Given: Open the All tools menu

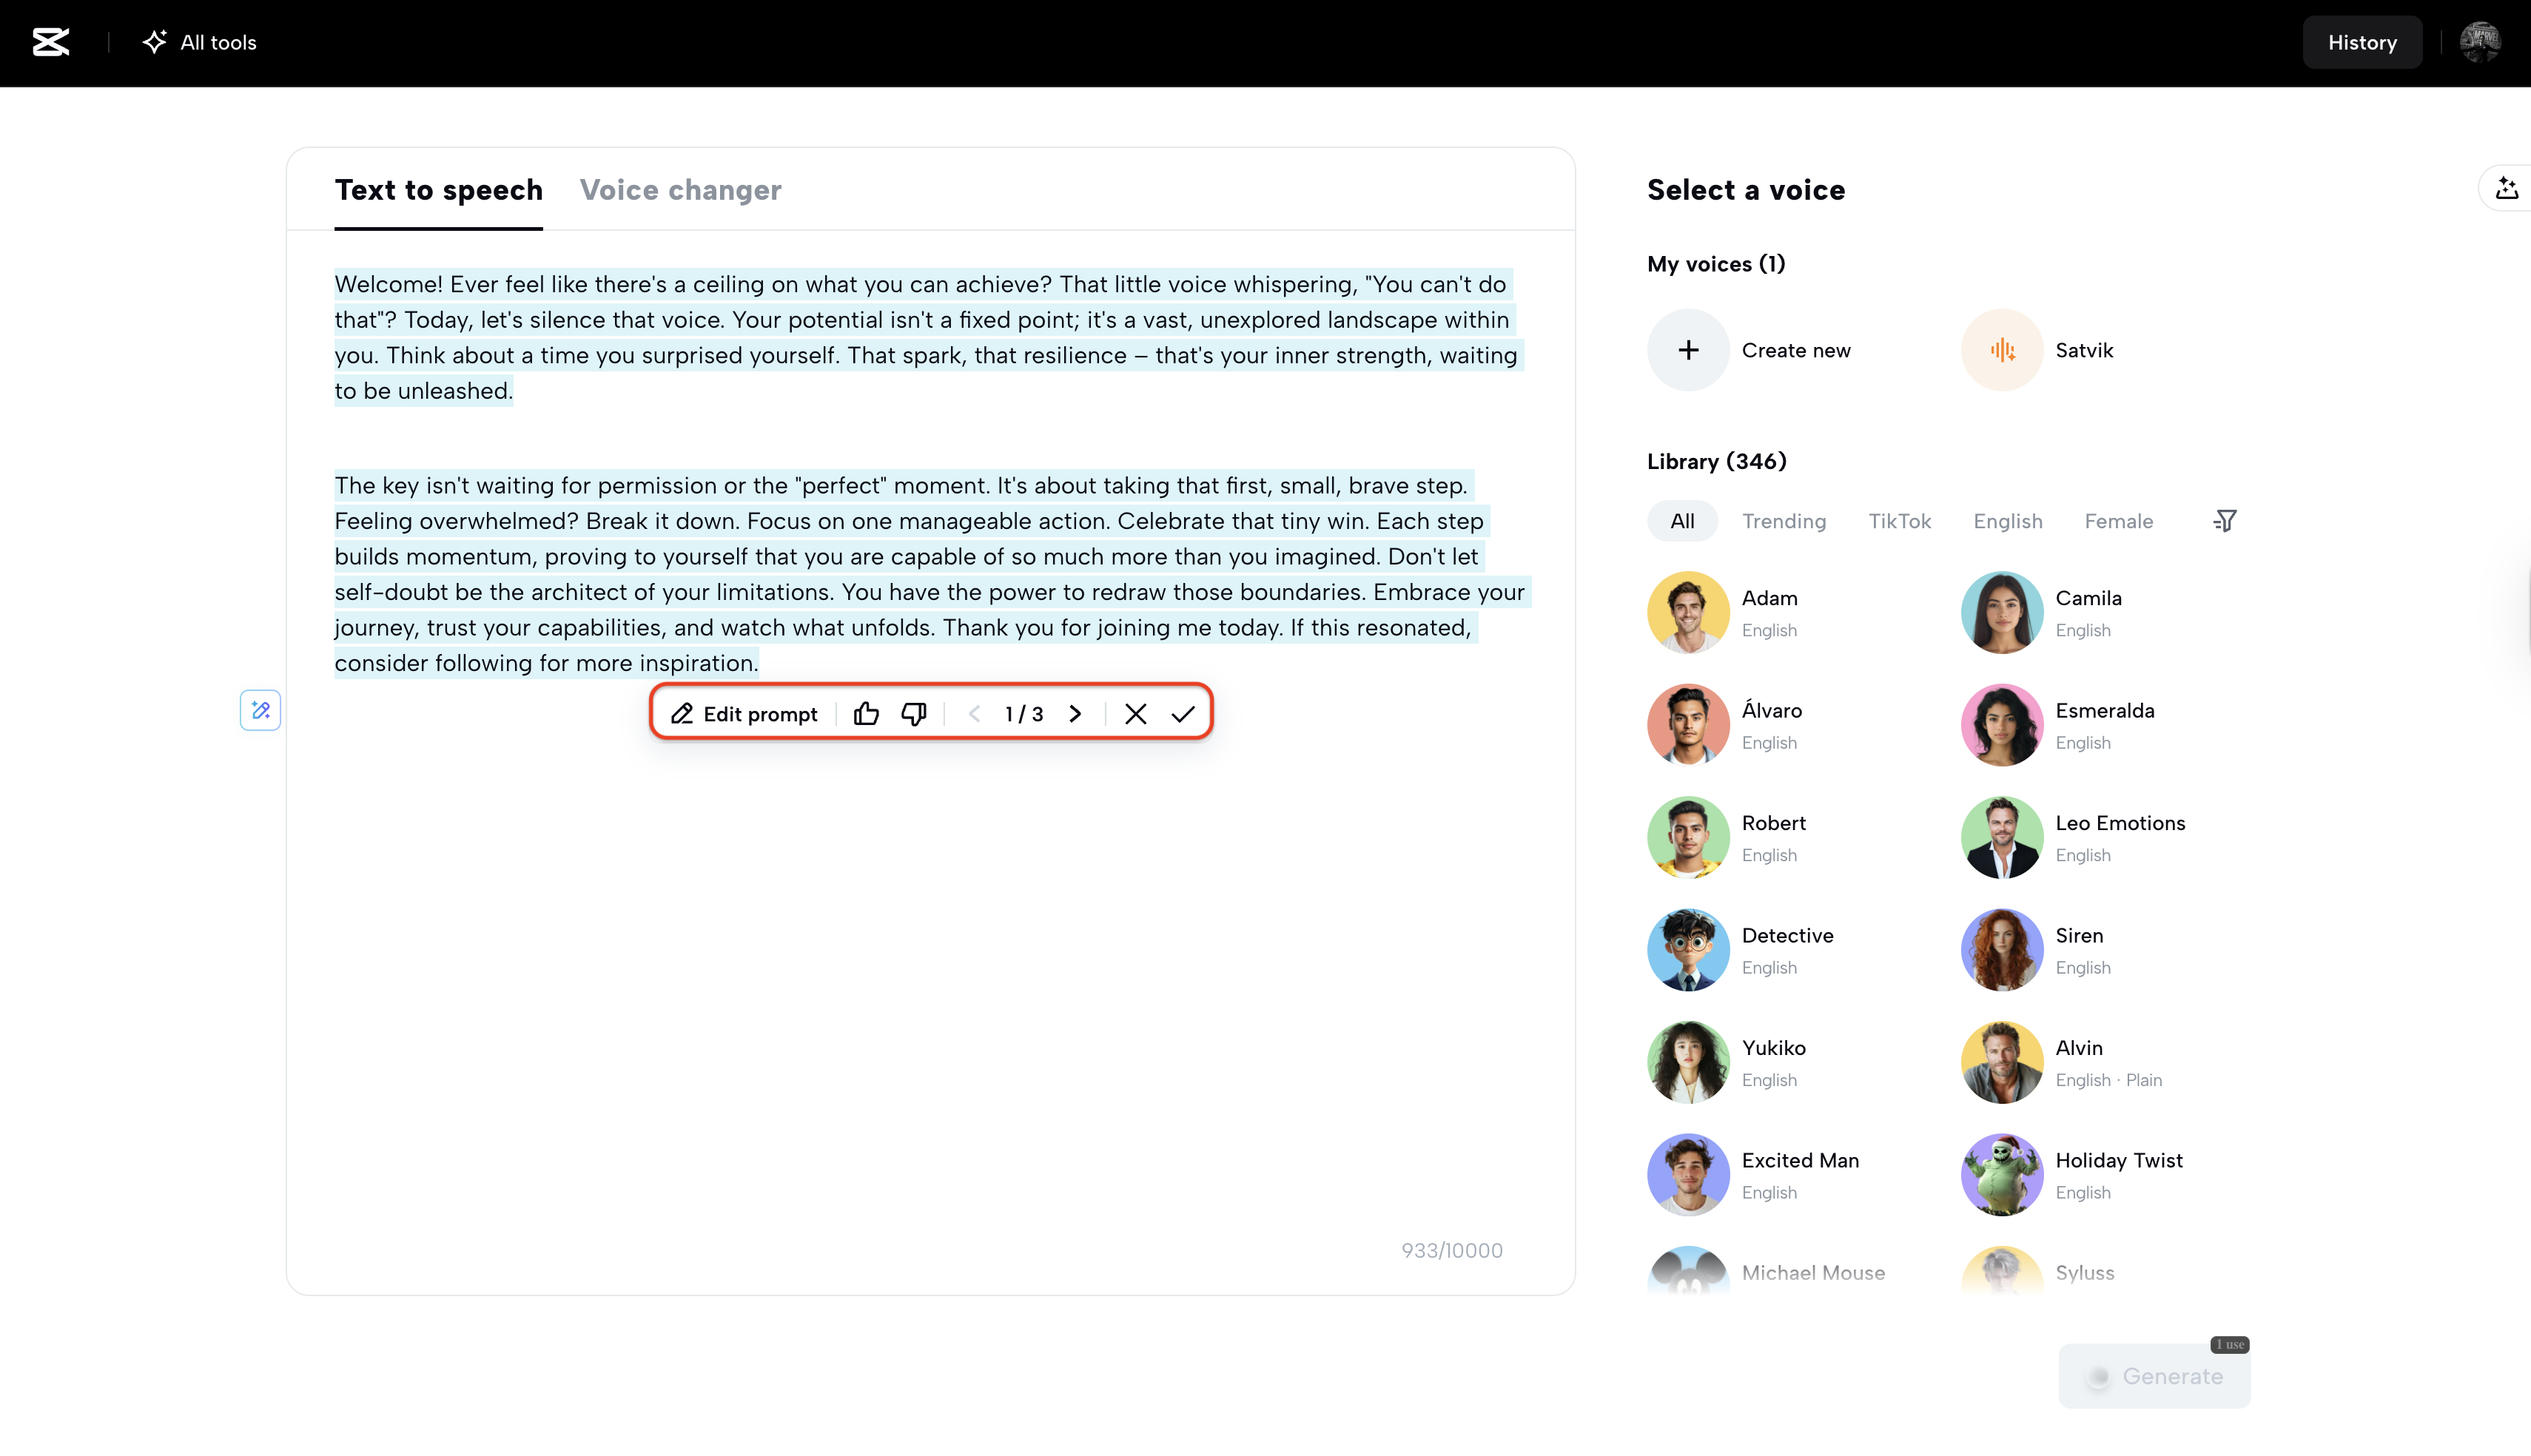Looking at the screenshot, I should (x=200, y=42).
